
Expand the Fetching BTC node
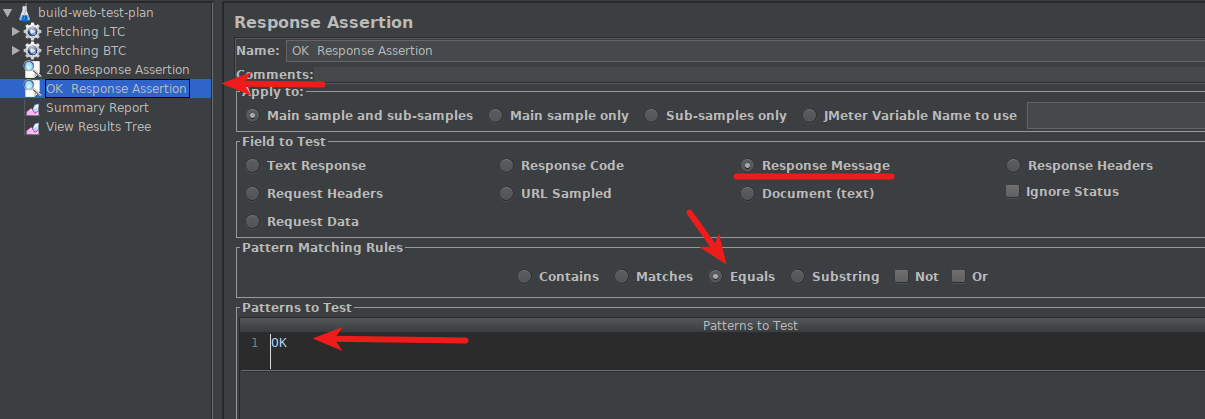[16, 50]
